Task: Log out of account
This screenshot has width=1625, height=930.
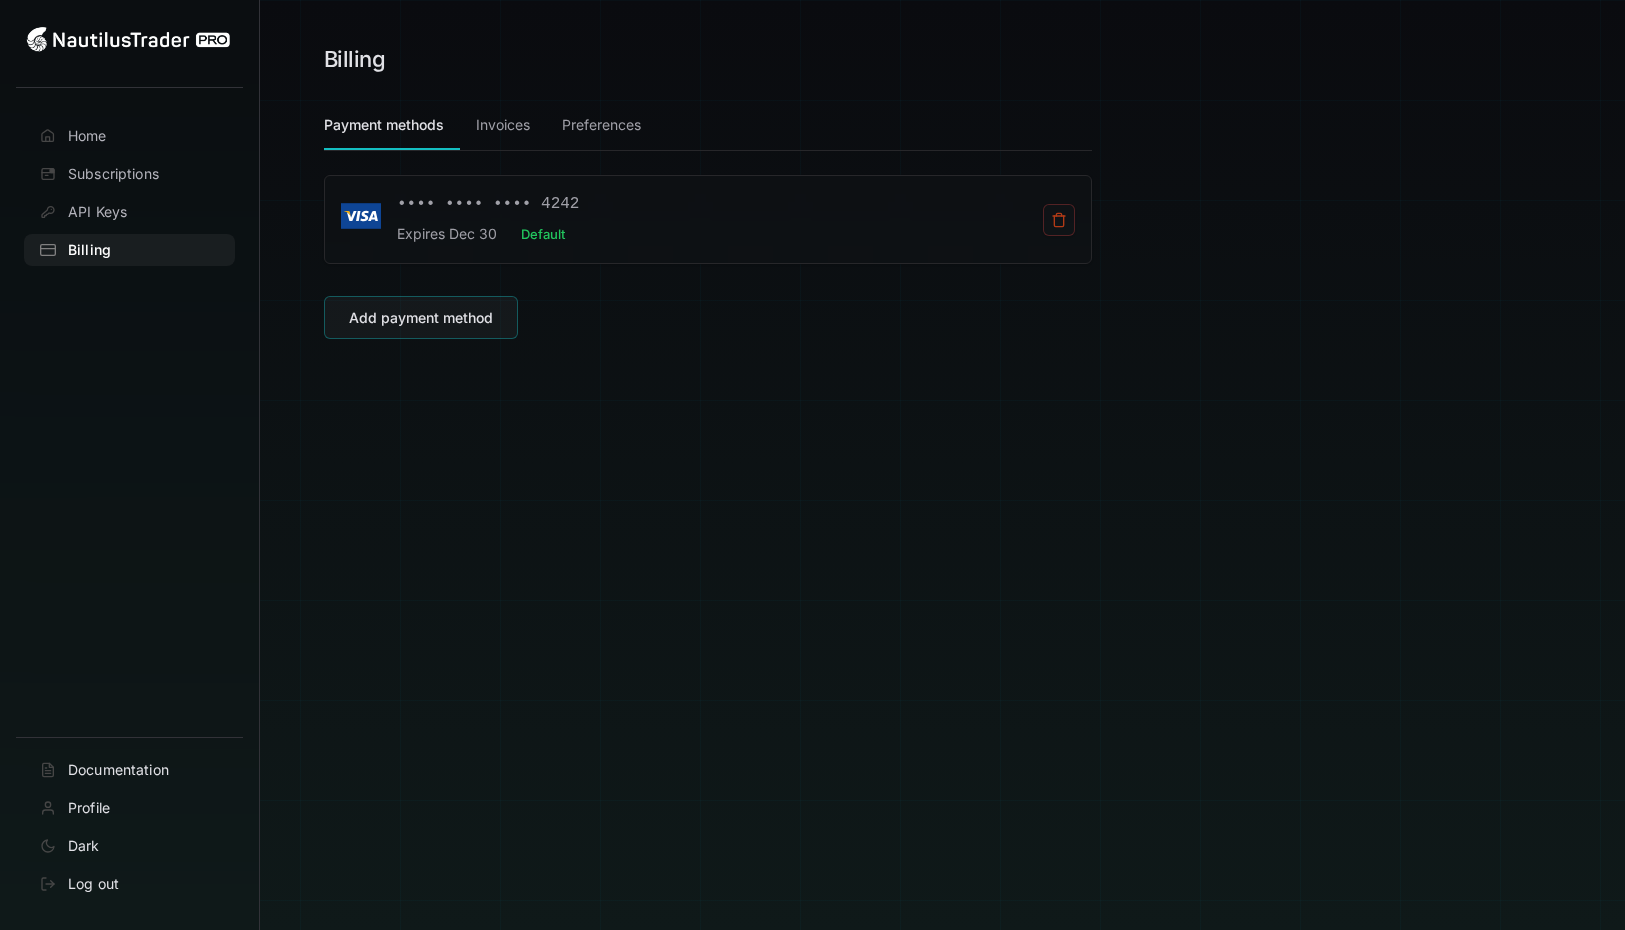Action: [x=129, y=884]
